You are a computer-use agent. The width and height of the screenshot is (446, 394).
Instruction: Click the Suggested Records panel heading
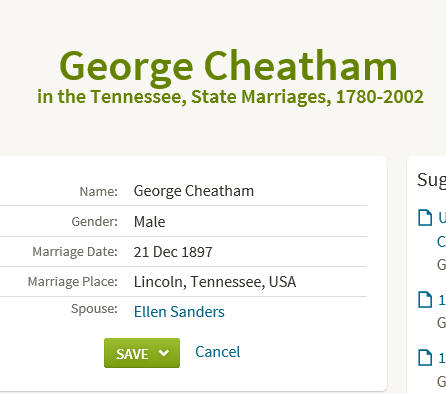pos(431,181)
